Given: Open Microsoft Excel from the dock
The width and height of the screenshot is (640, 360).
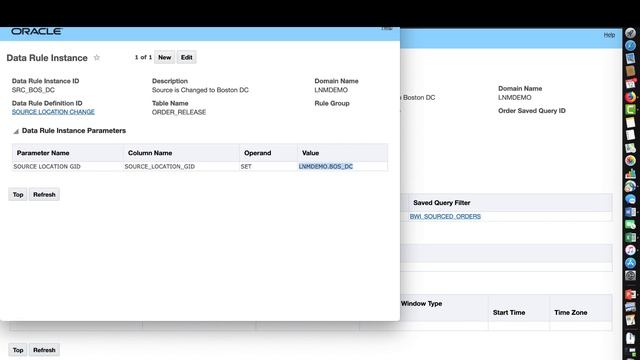Looking at the screenshot, I should click(x=631, y=238).
